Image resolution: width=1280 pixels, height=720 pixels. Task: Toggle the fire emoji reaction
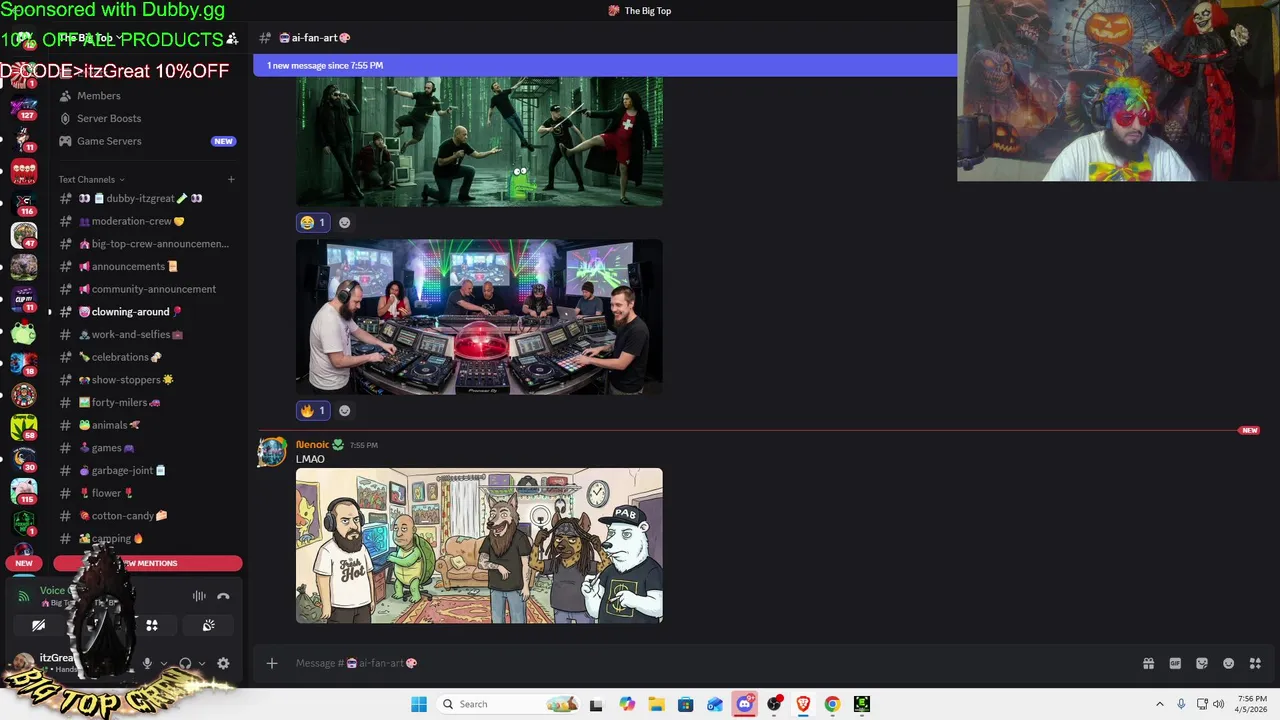313,410
